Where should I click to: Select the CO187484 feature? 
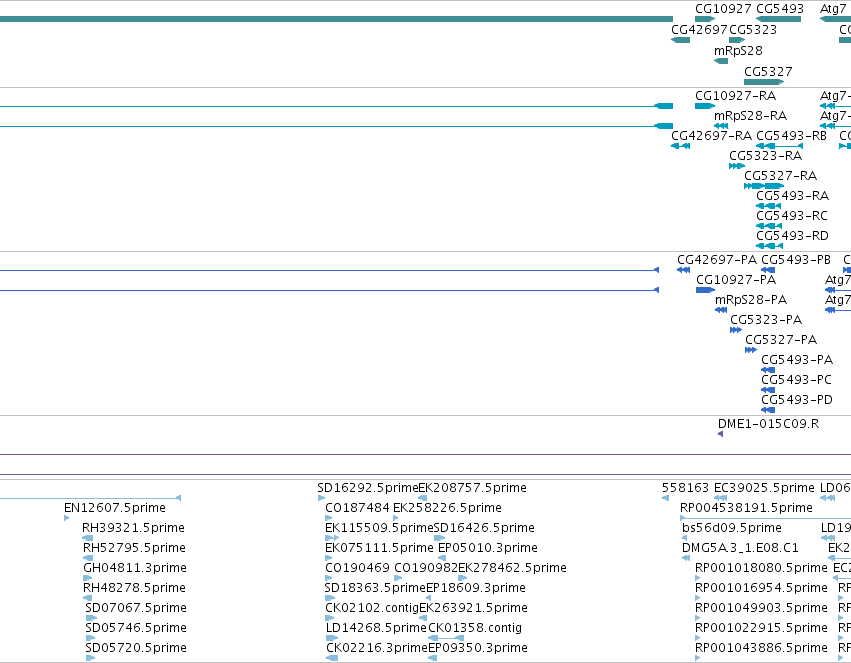coord(328,518)
